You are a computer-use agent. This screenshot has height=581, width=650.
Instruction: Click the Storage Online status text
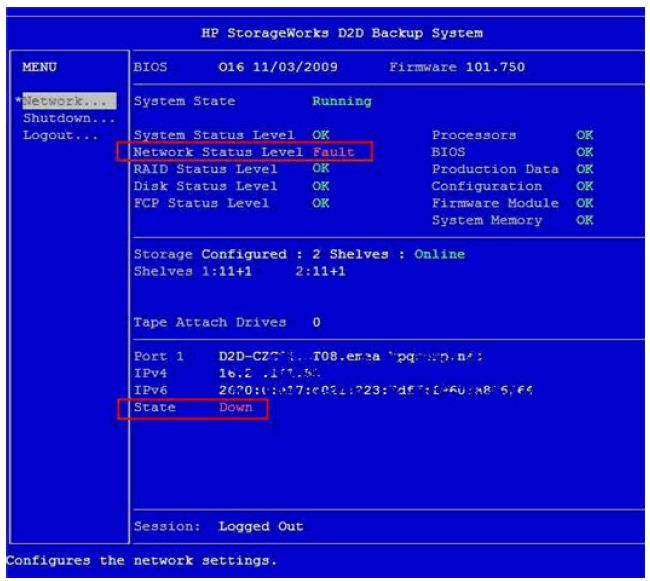coord(442,254)
